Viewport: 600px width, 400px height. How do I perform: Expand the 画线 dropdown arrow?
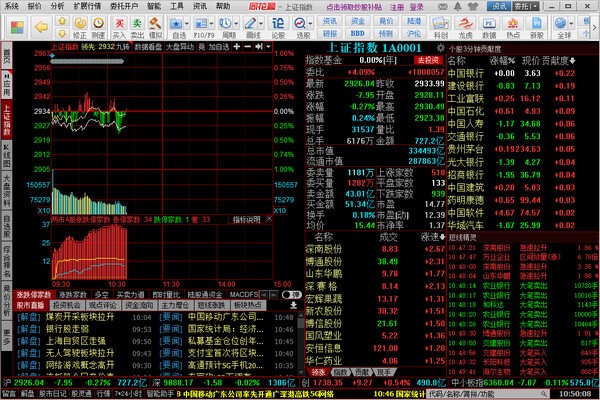pyautogui.click(x=261, y=24)
